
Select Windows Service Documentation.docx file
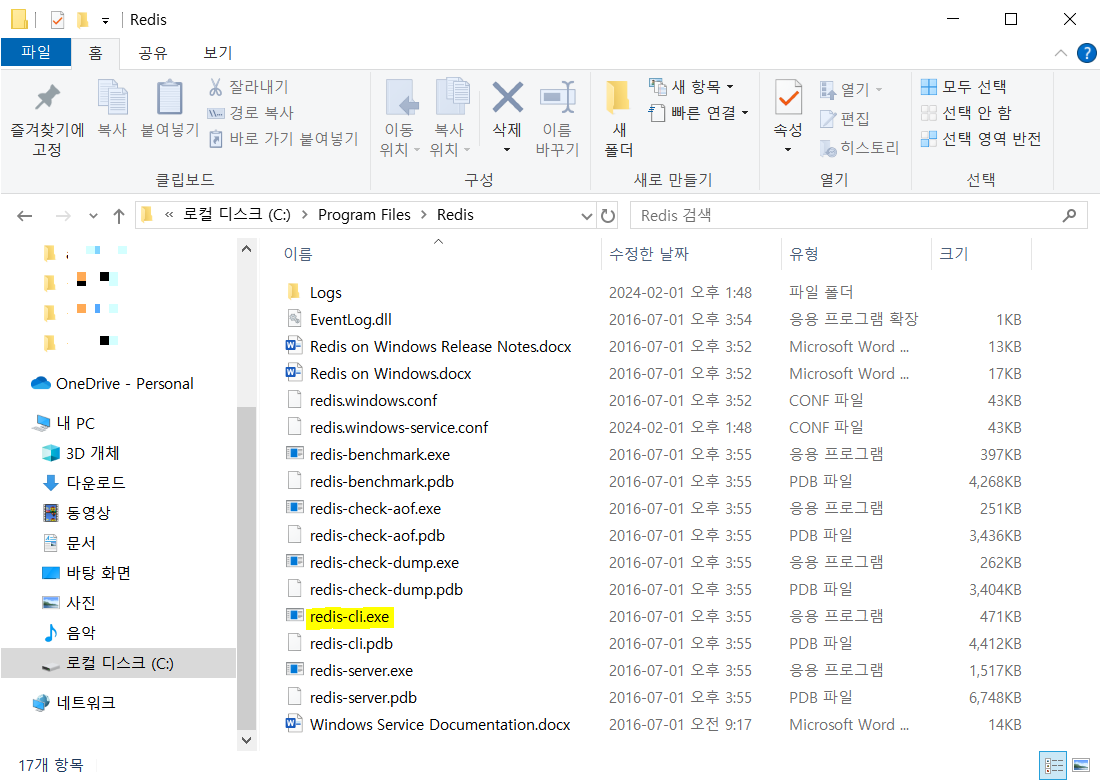(440, 724)
